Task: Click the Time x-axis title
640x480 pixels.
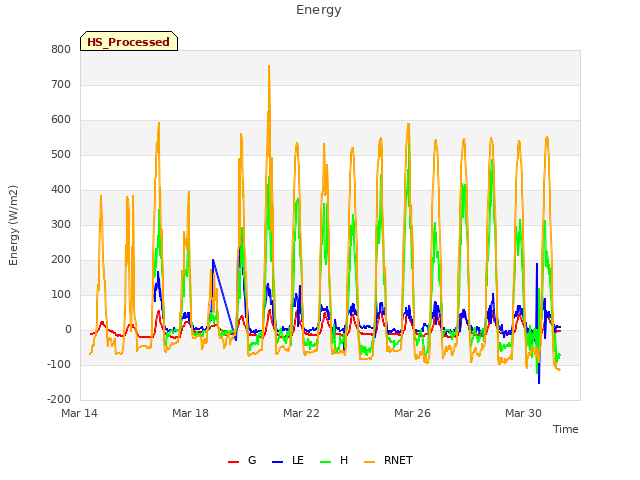Action: coord(566,429)
